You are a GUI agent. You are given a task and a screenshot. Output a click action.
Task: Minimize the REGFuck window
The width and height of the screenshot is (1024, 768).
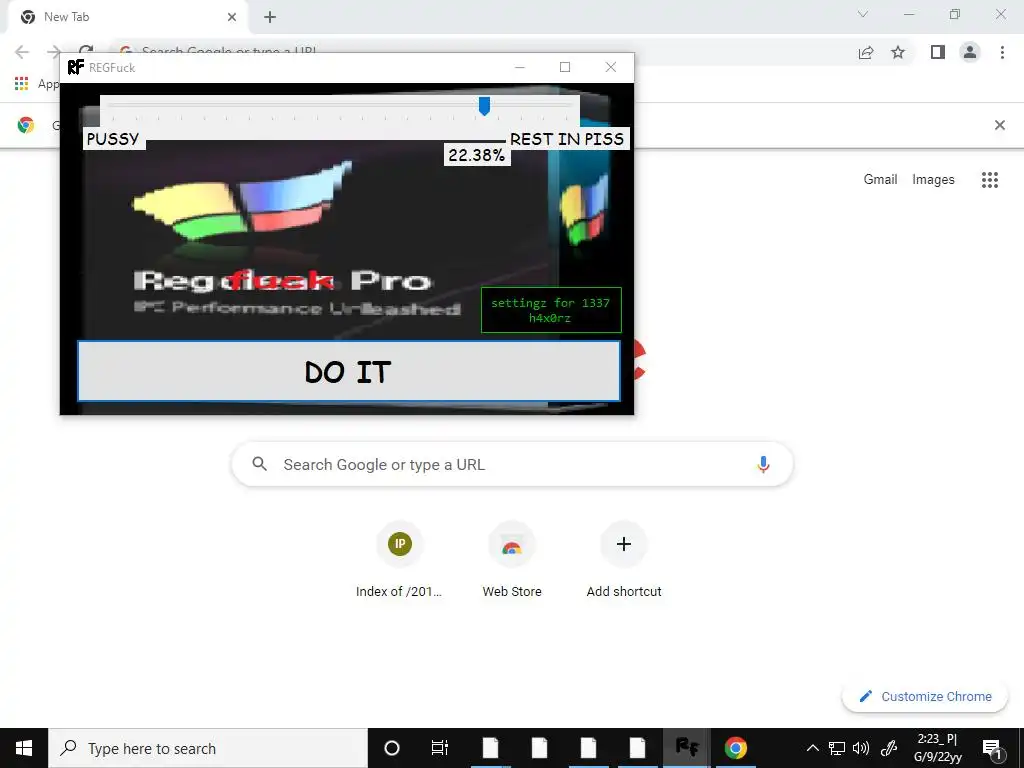coord(520,67)
